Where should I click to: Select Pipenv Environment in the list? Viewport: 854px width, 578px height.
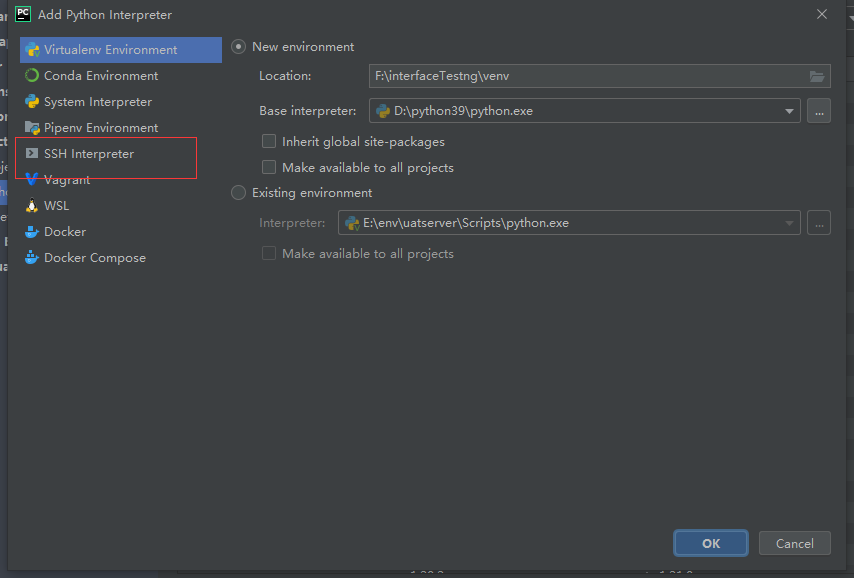tap(121, 128)
